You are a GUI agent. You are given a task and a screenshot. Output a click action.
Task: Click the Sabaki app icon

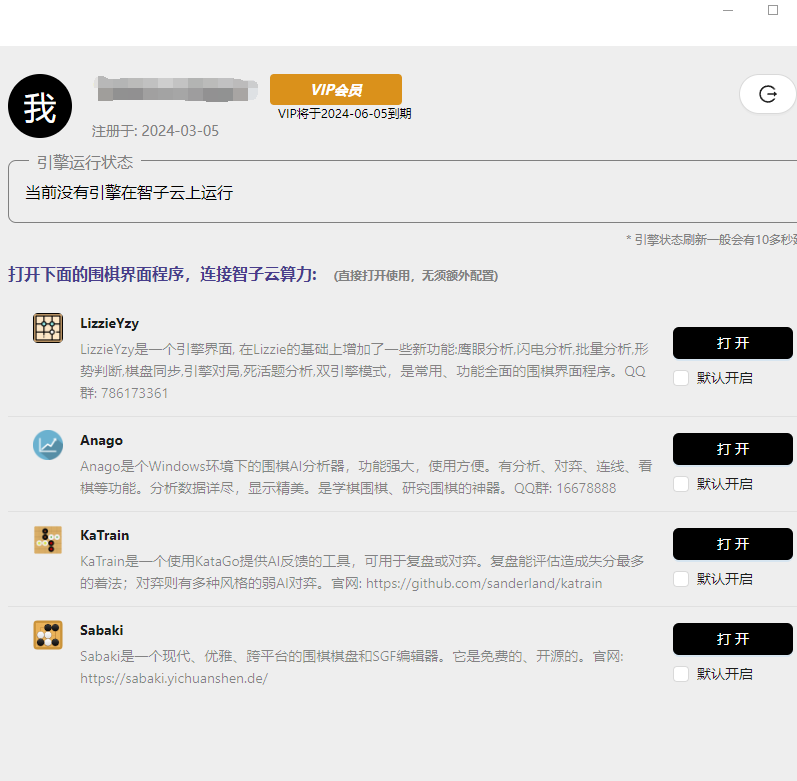48,635
